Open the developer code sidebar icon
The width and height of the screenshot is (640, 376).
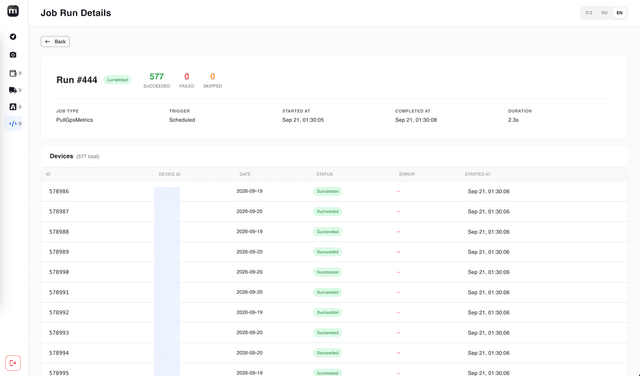pos(13,124)
